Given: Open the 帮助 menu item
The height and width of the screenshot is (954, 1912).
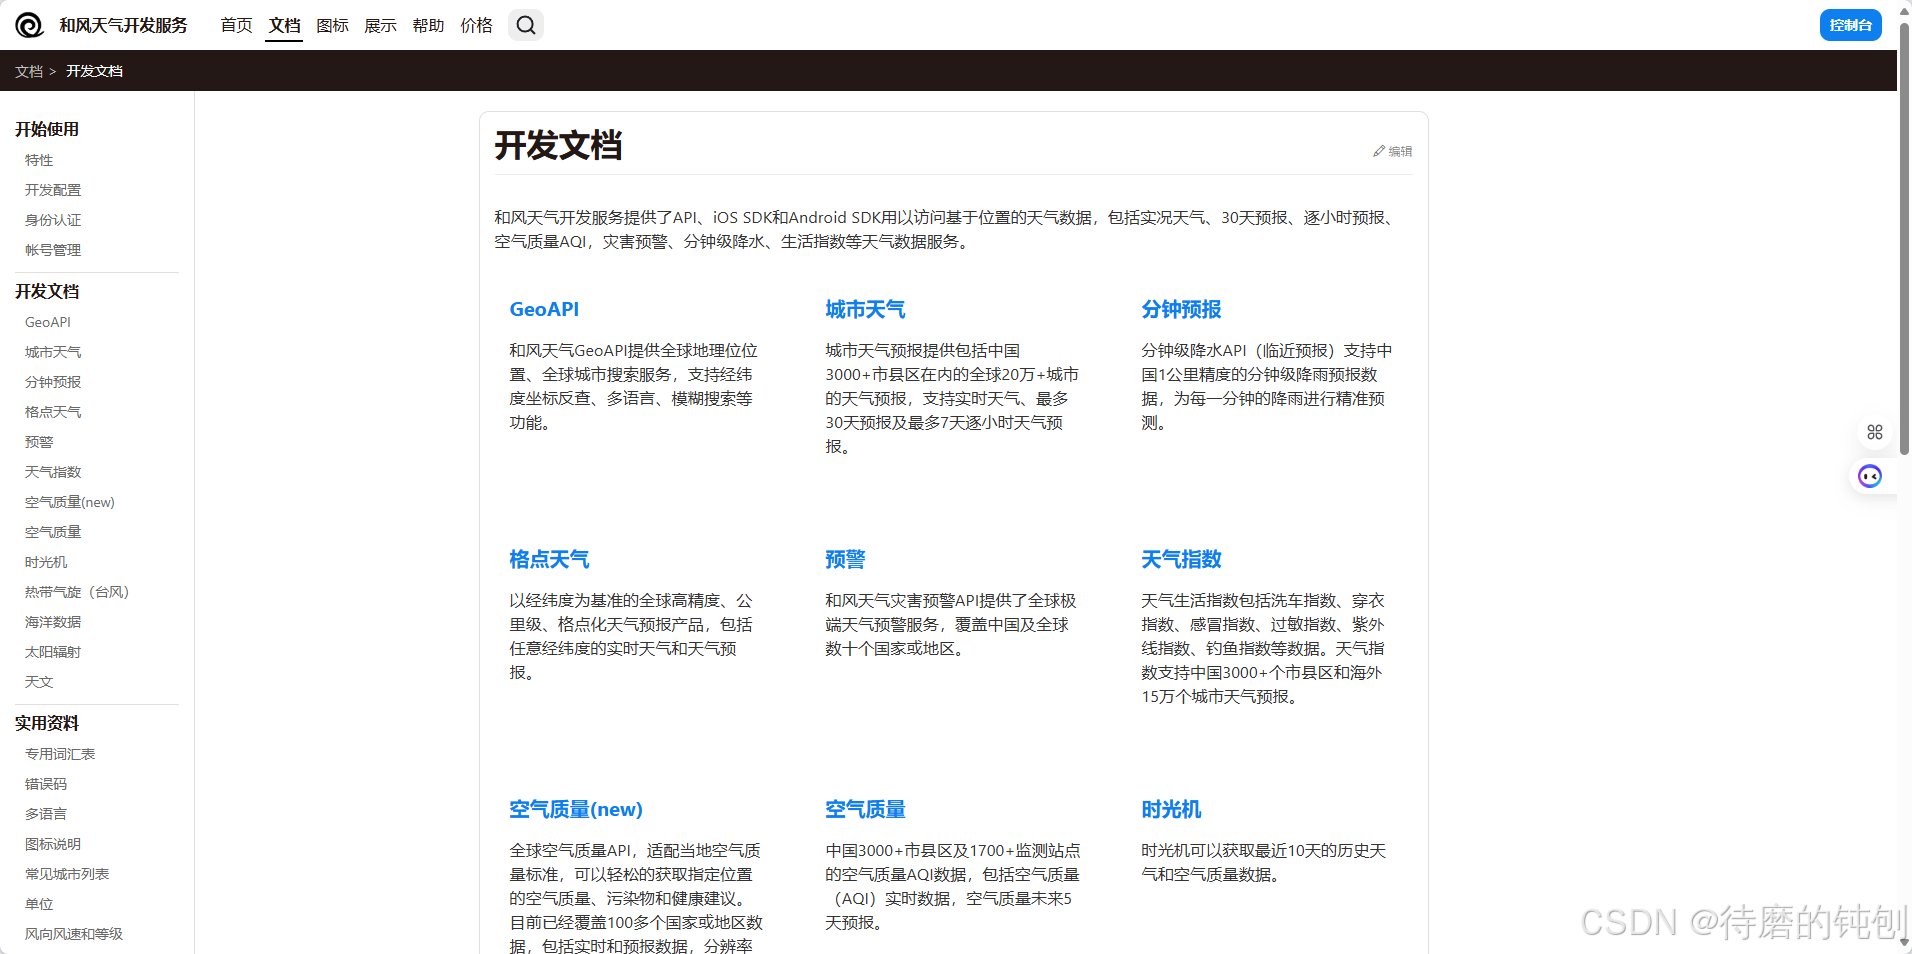Looking at the screenshot, I should pos(429,25).
